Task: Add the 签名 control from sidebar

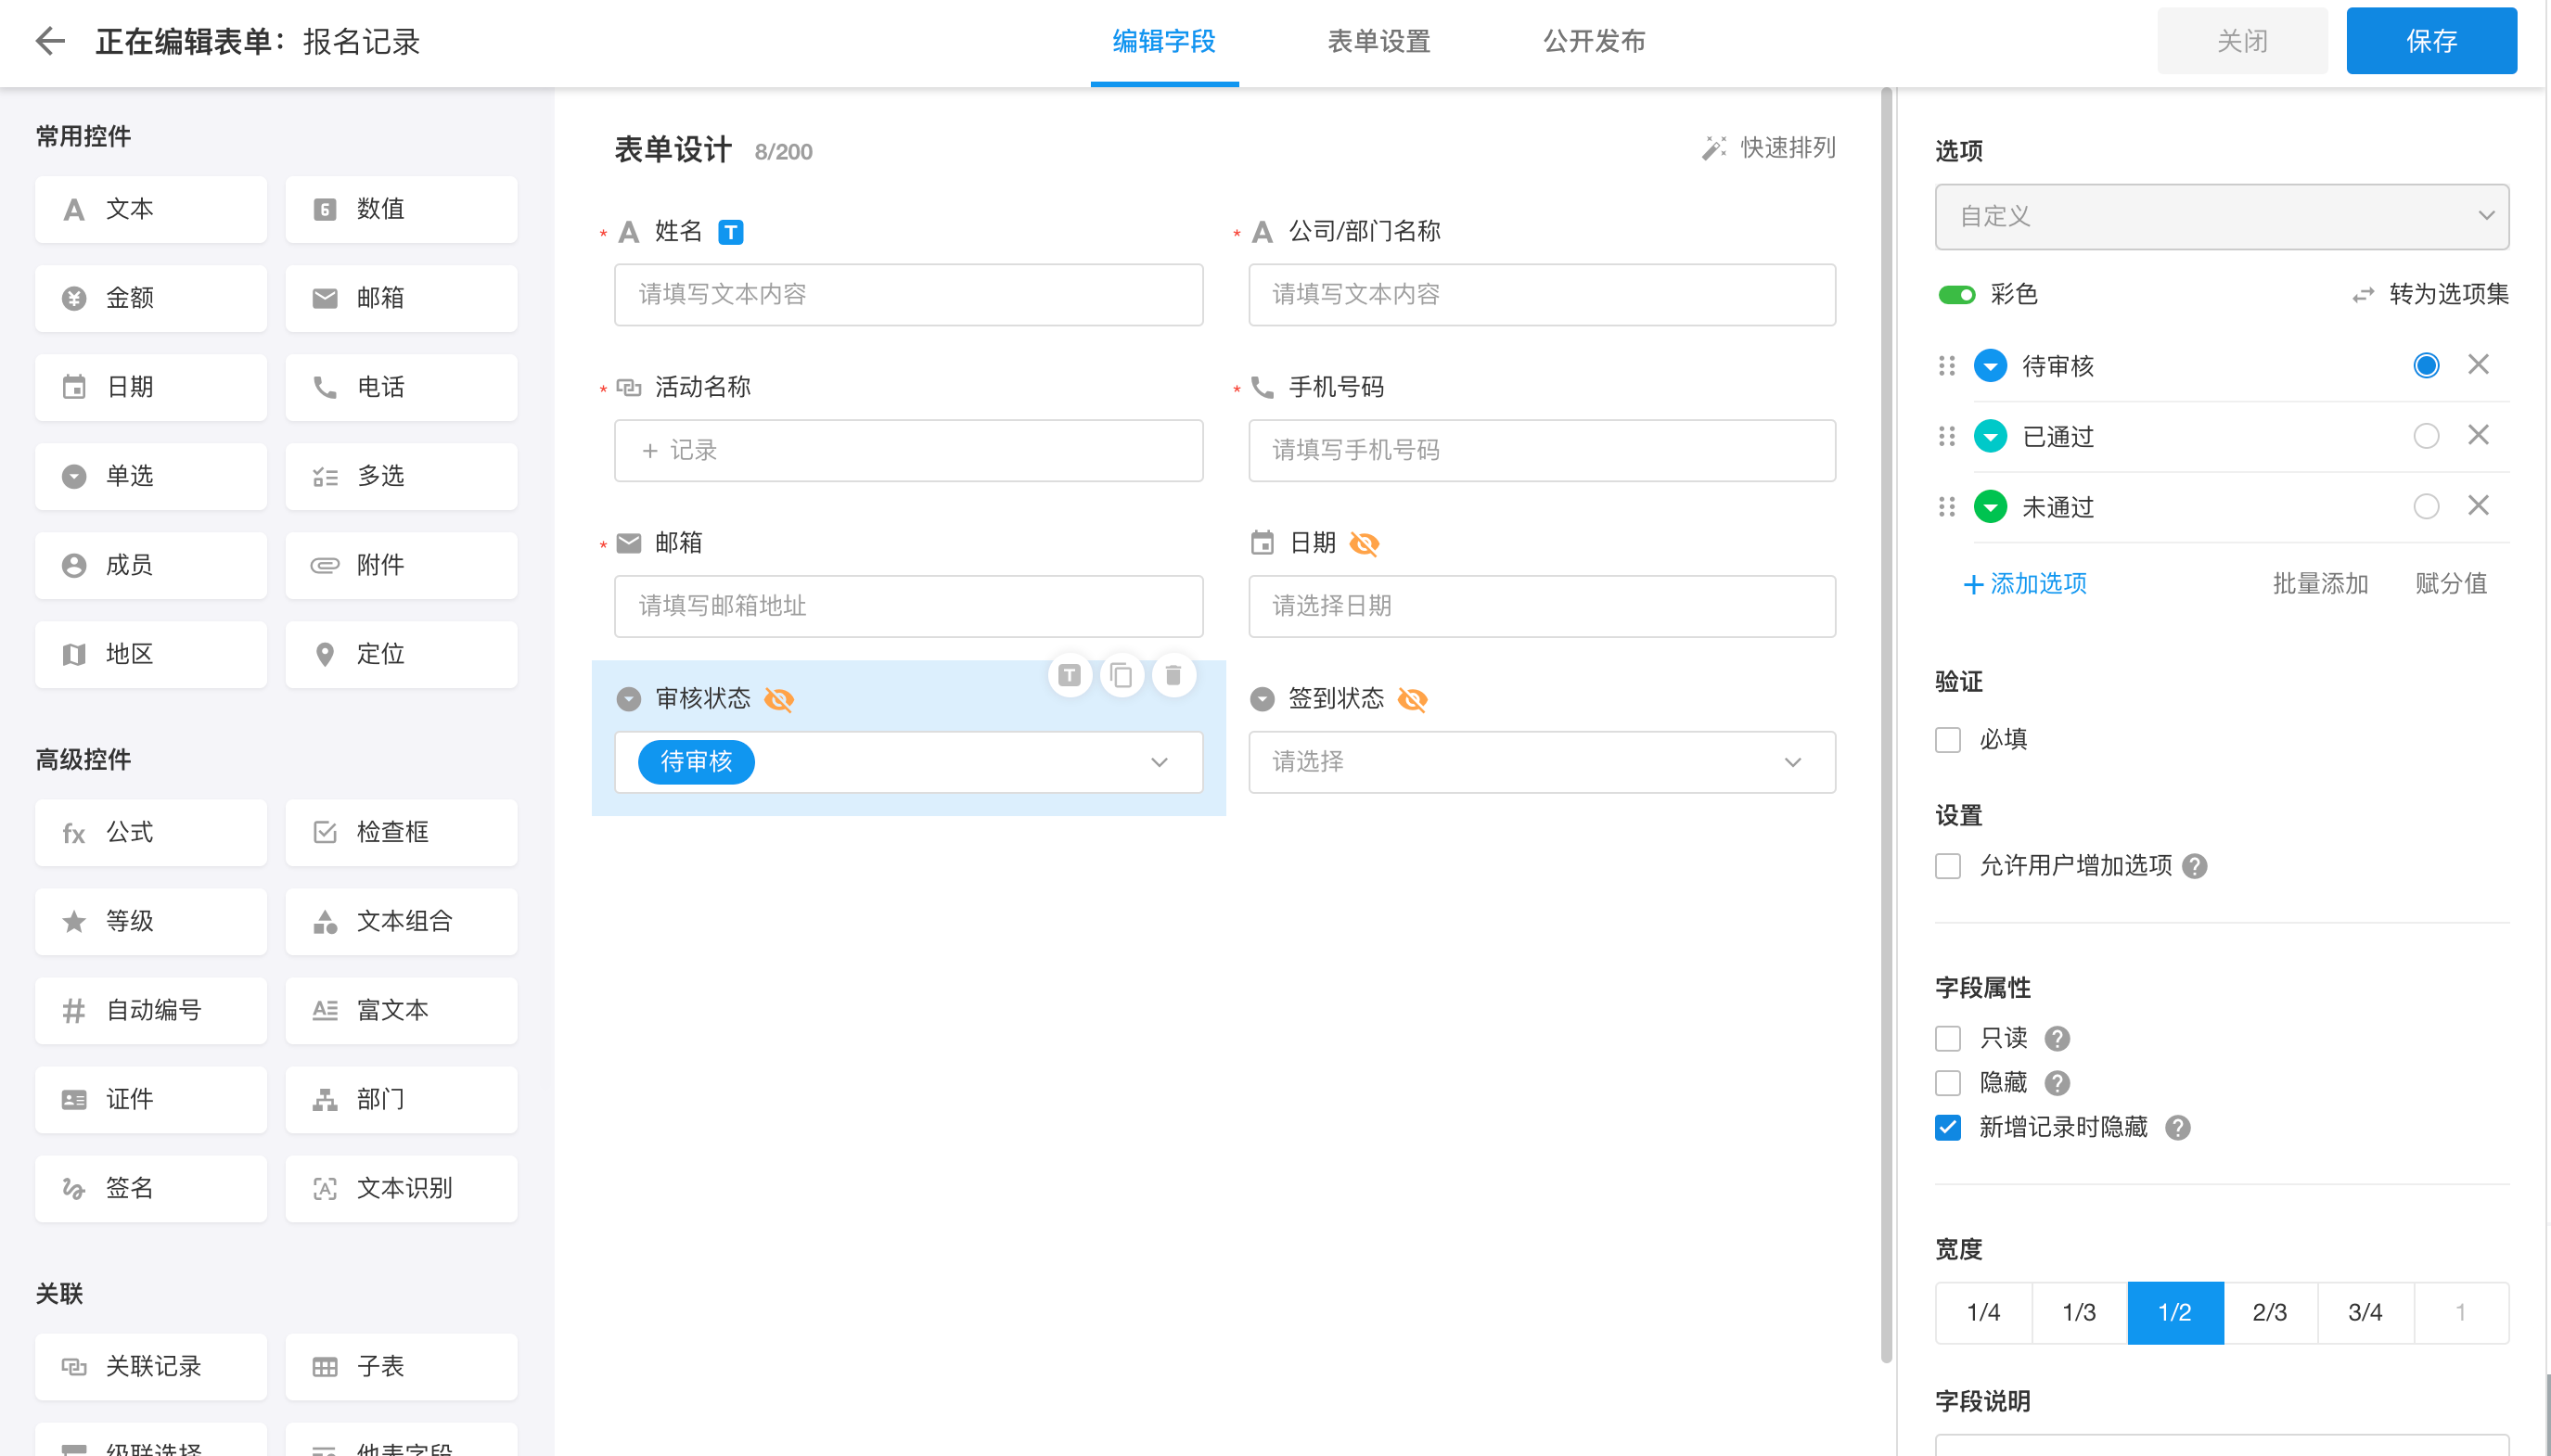Action: click(x=150, y=1188)
